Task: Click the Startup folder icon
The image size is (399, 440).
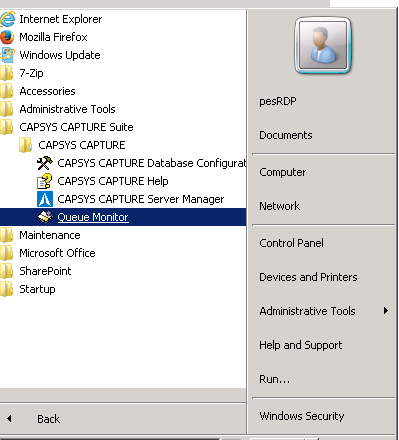Action: click(x=6, y=289)
